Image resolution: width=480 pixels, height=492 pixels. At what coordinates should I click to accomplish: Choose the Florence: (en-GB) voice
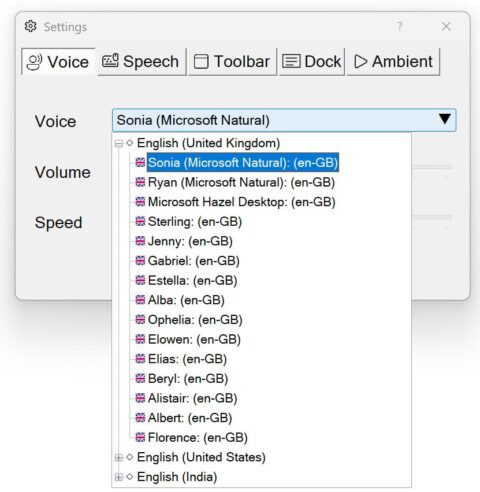coord(198,438)
